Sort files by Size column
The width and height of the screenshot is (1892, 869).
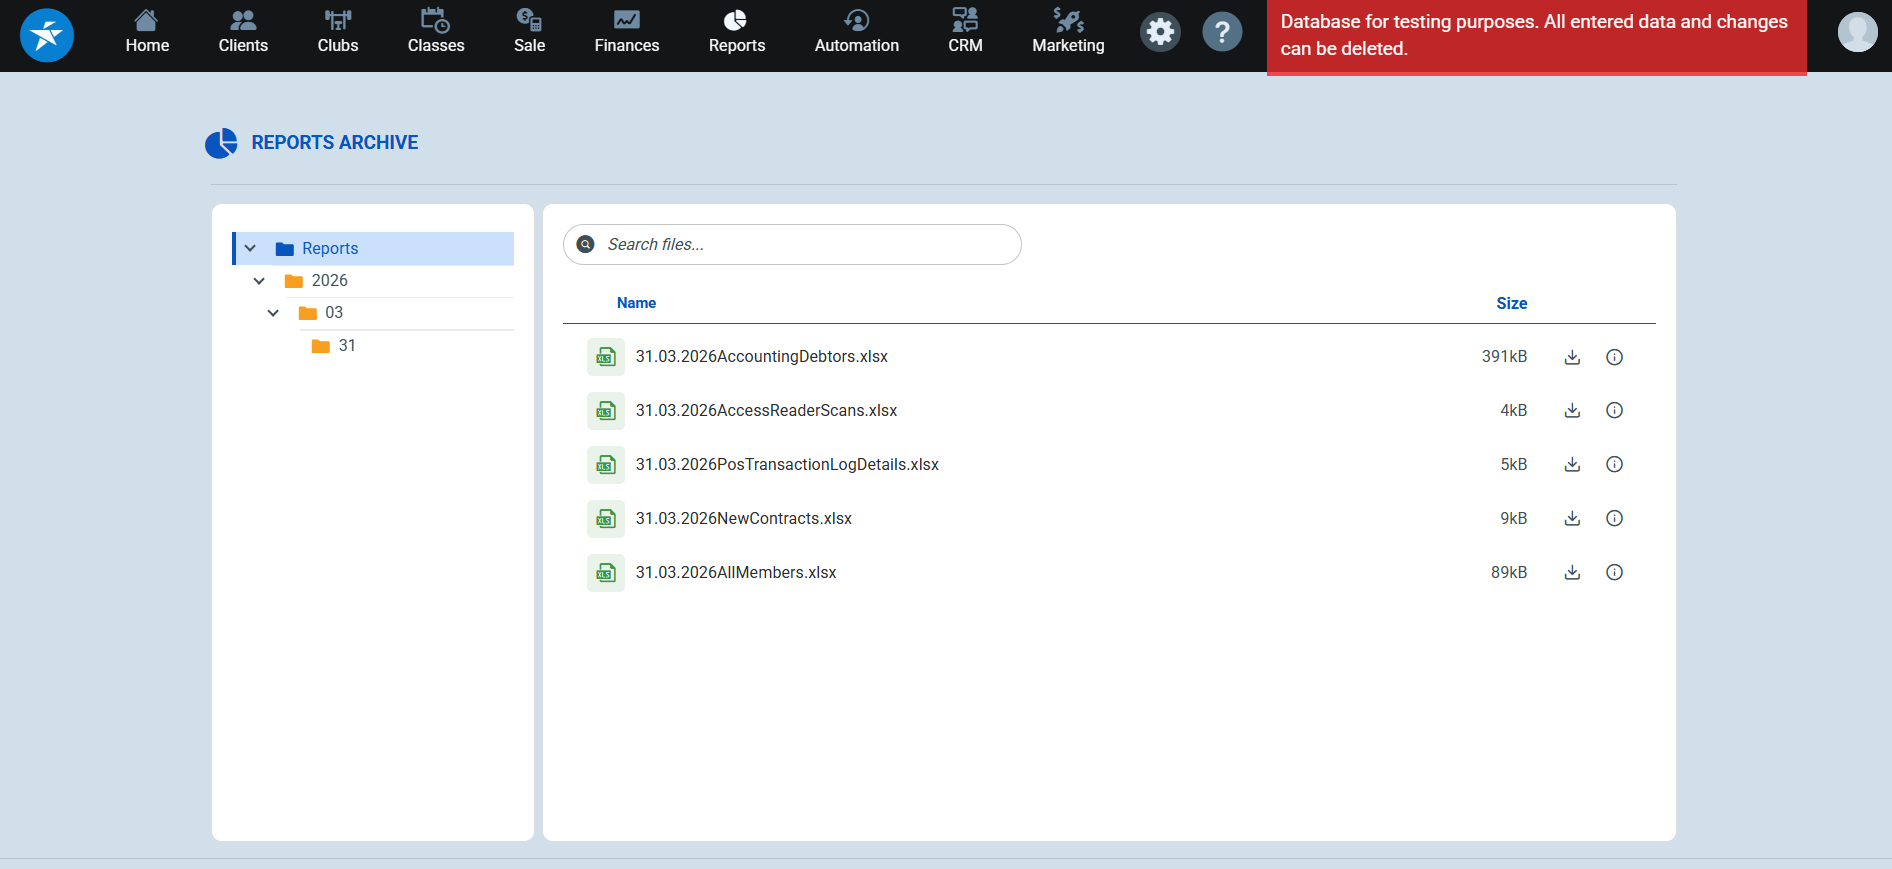1511,303
